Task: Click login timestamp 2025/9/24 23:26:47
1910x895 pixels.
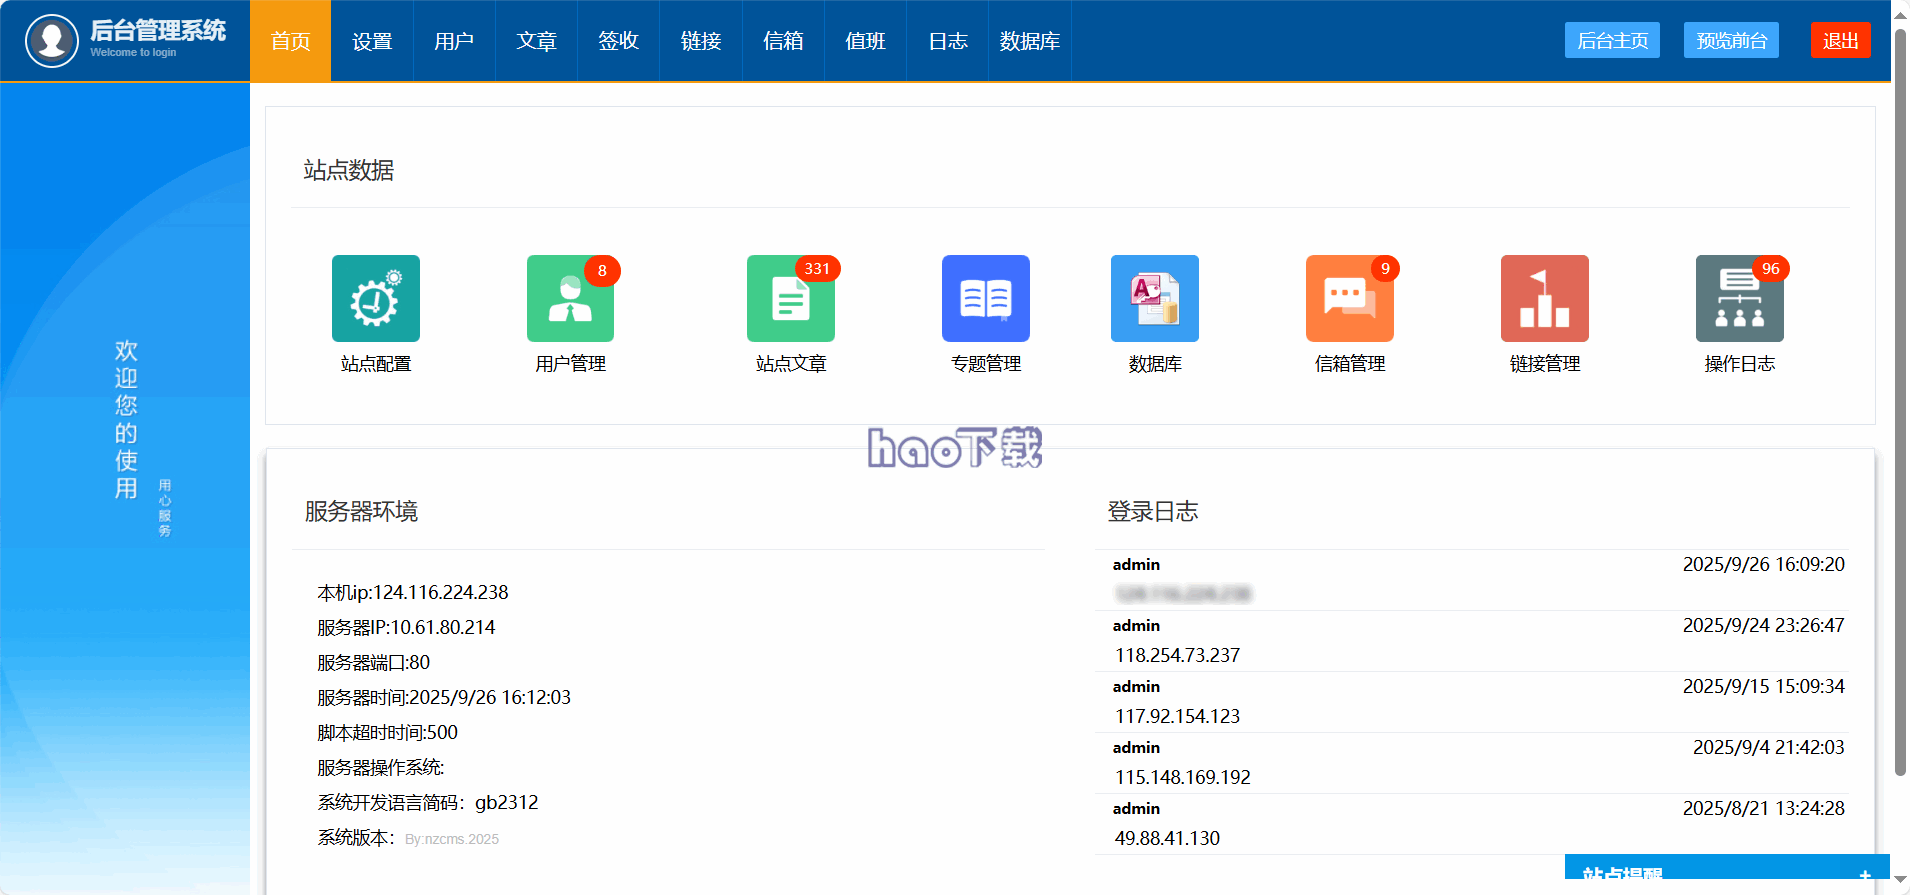Action: click(1763, 625)
